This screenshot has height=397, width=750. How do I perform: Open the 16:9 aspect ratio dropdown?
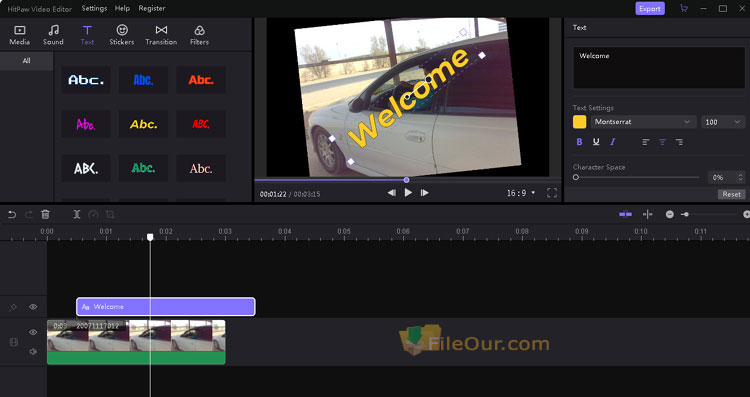(521, 193)
